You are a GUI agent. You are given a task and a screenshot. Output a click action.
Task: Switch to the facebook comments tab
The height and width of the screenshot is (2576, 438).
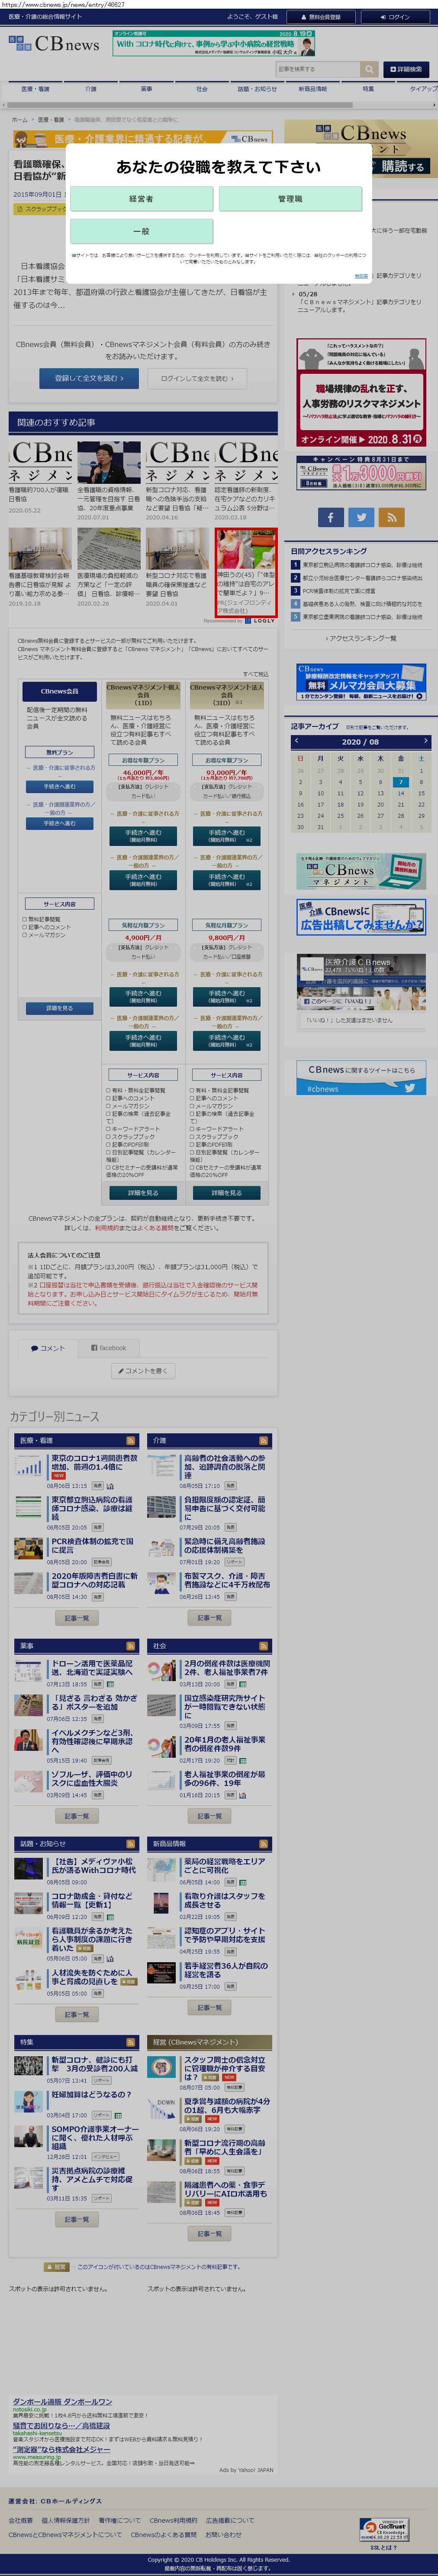point(109,1348)
